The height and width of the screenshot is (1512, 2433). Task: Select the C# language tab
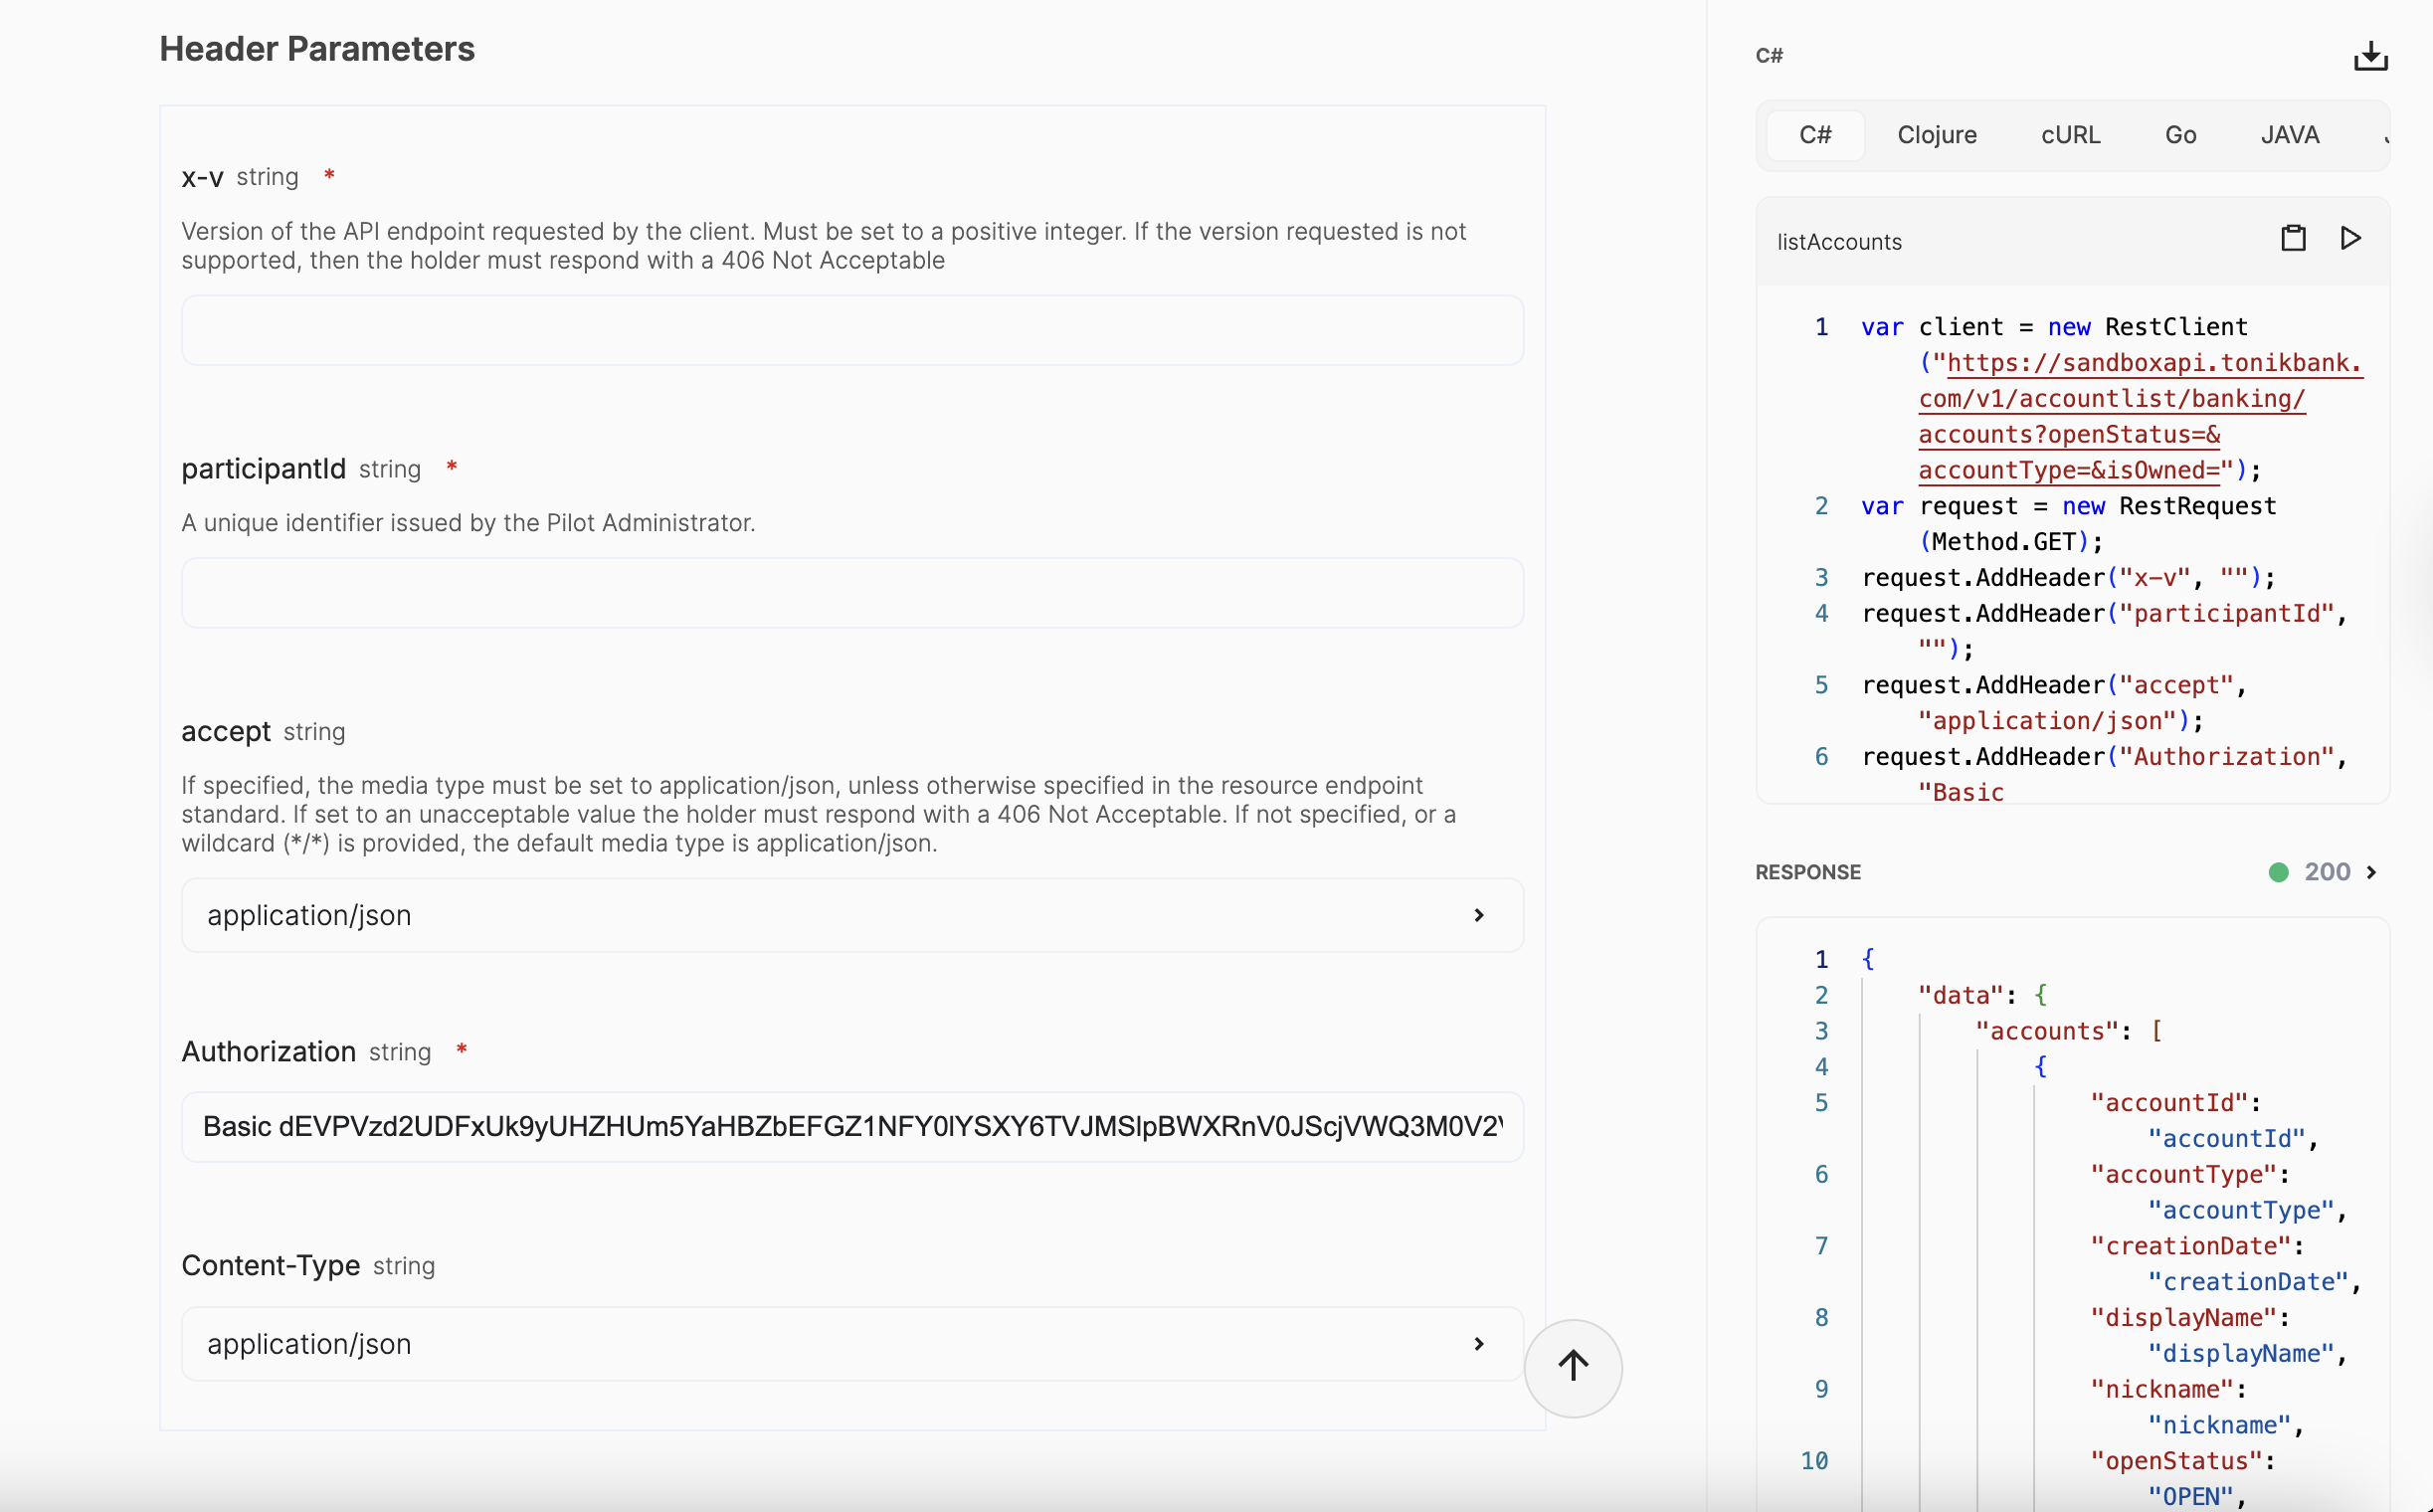click(x=1814, y=135)
